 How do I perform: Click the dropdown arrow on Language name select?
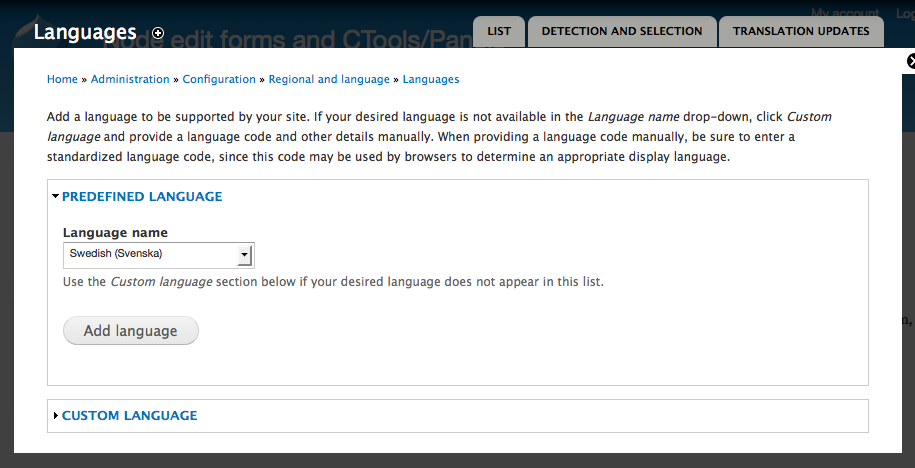coord(245,256)
